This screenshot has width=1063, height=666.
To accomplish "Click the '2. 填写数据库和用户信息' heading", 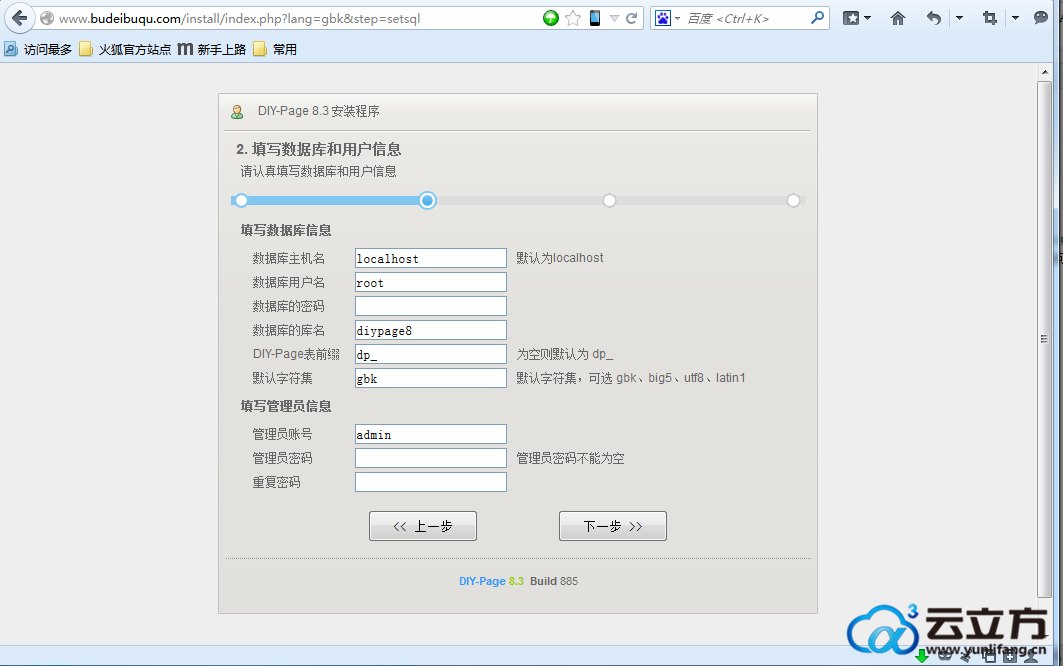I will pos(319,149).
